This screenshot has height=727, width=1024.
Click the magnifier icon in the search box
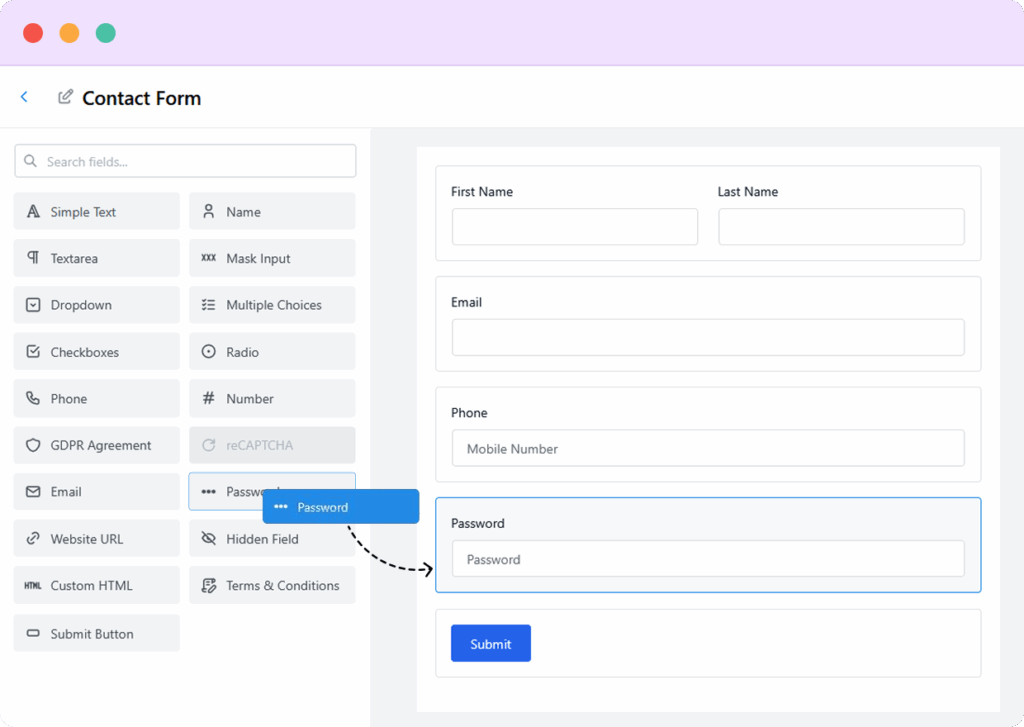30,160
